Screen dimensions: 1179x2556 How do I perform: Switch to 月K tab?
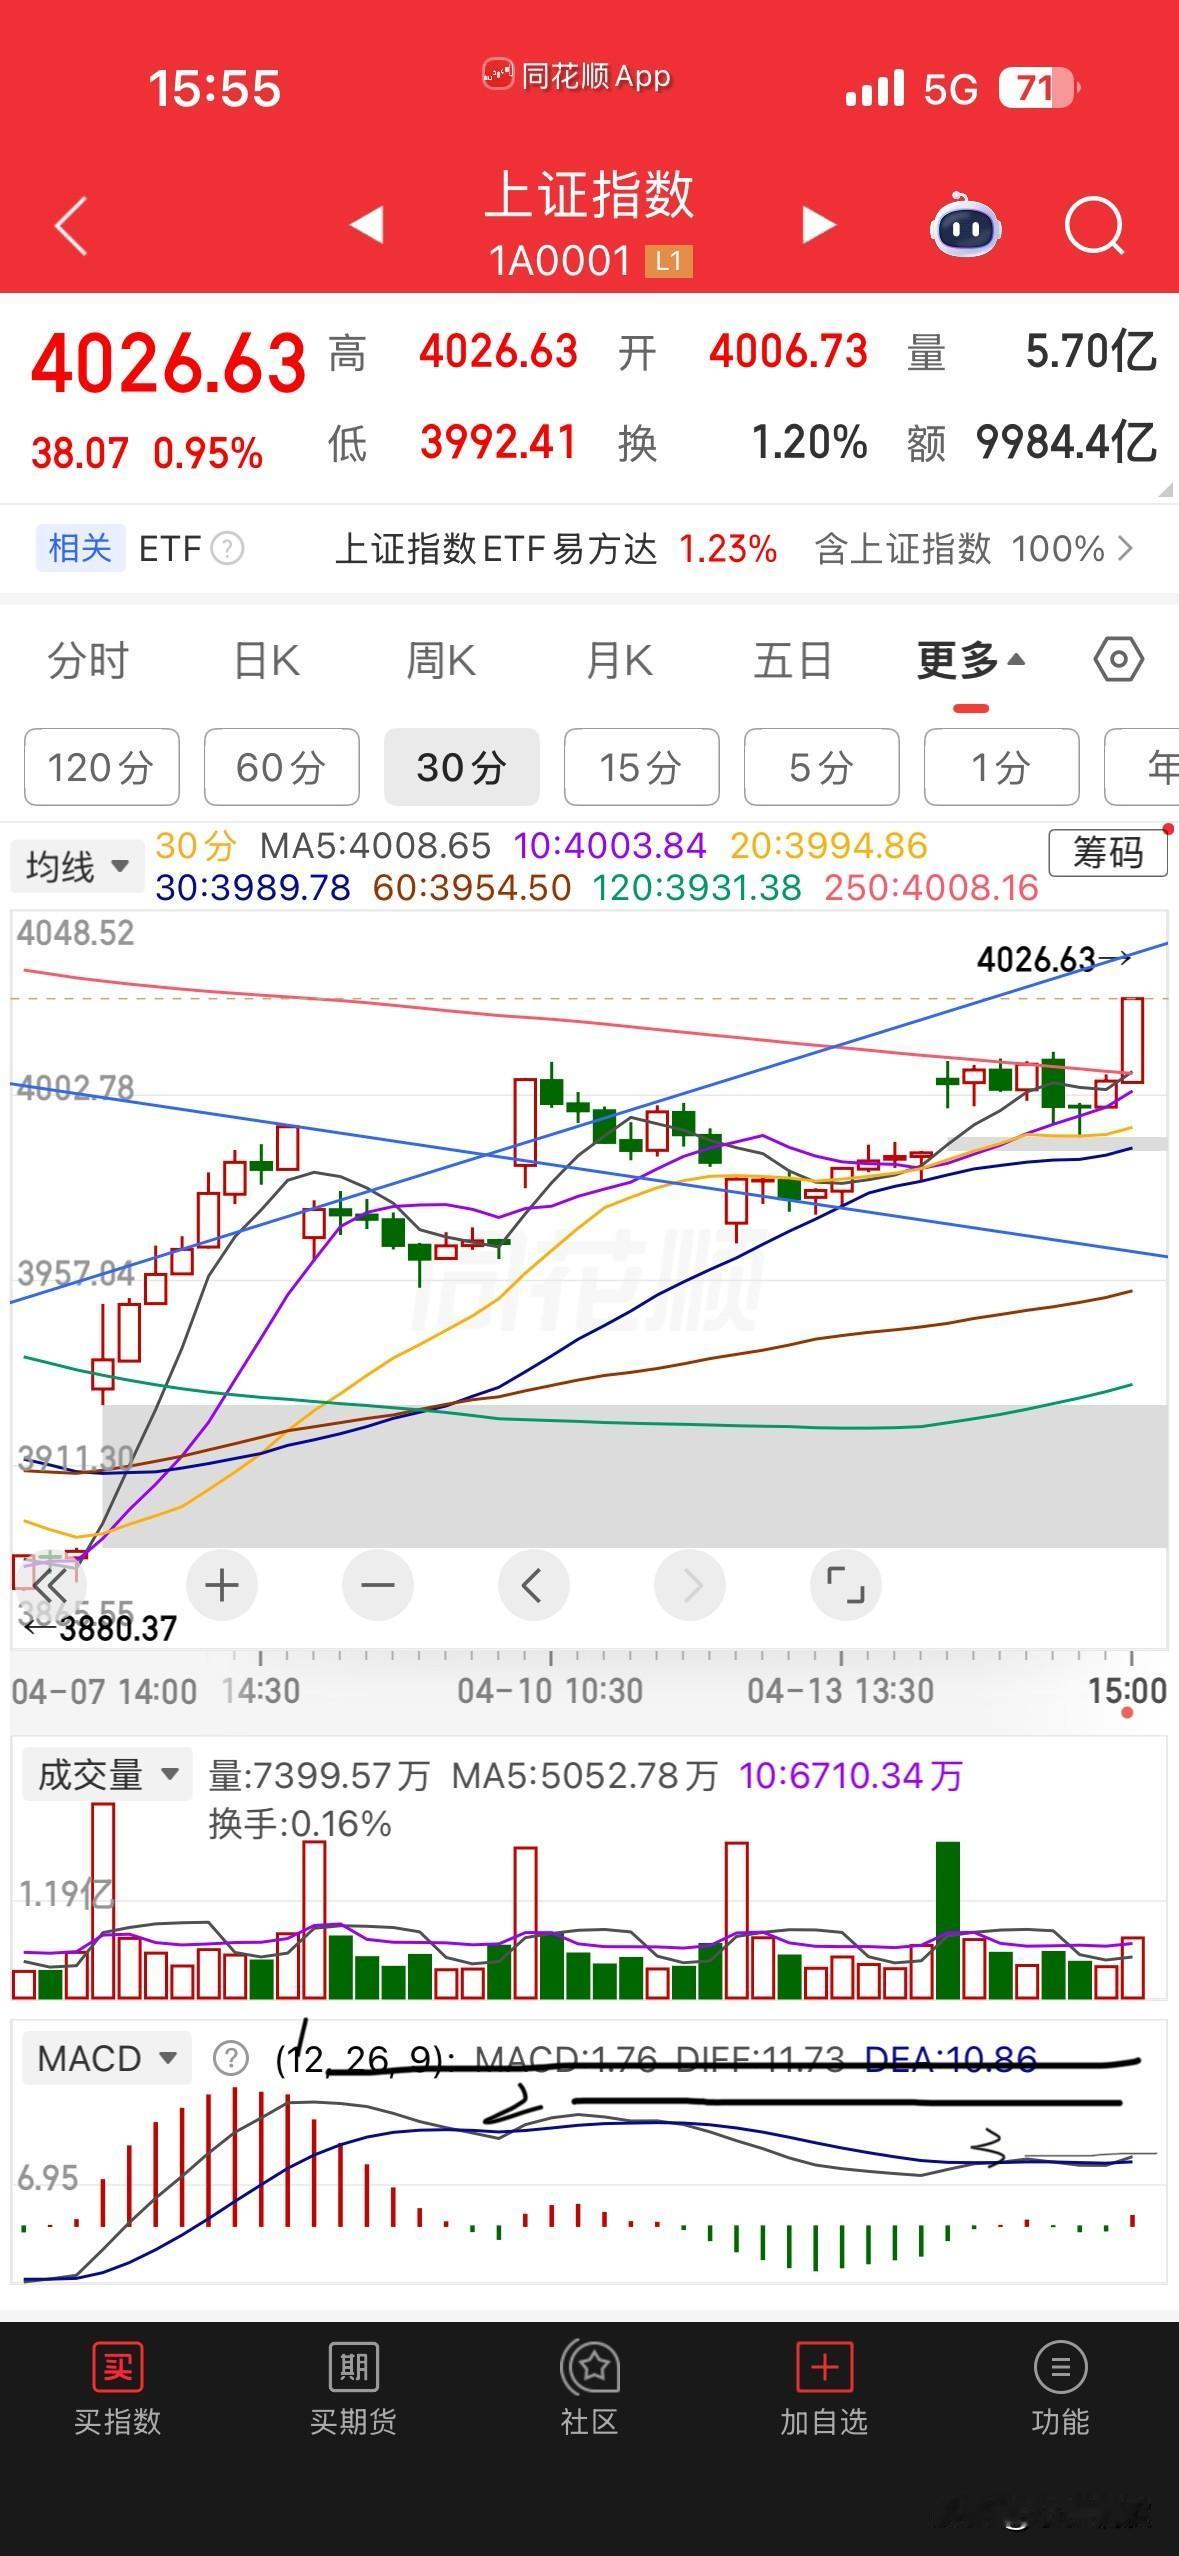click(x=619, y=661)
